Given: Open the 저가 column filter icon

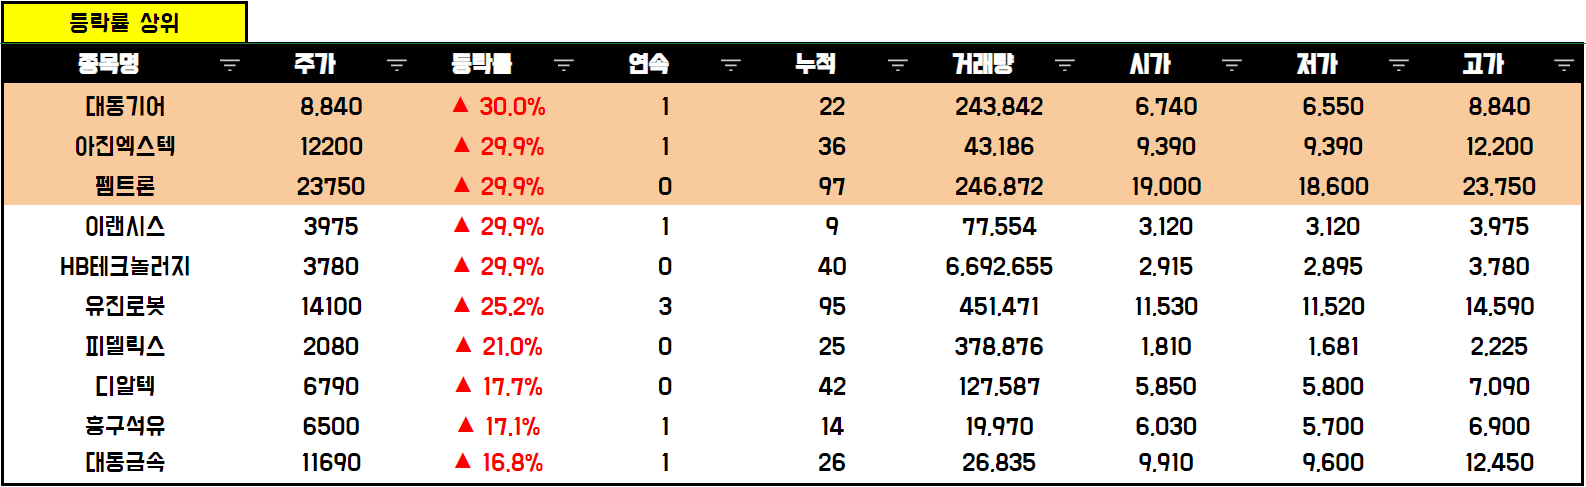Looking at the screenshot, I should coord(1399,65).
